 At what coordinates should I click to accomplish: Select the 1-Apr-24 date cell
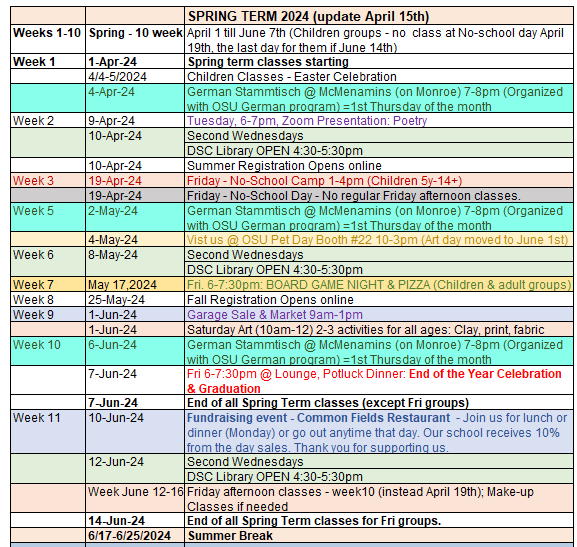pos(135,61)
